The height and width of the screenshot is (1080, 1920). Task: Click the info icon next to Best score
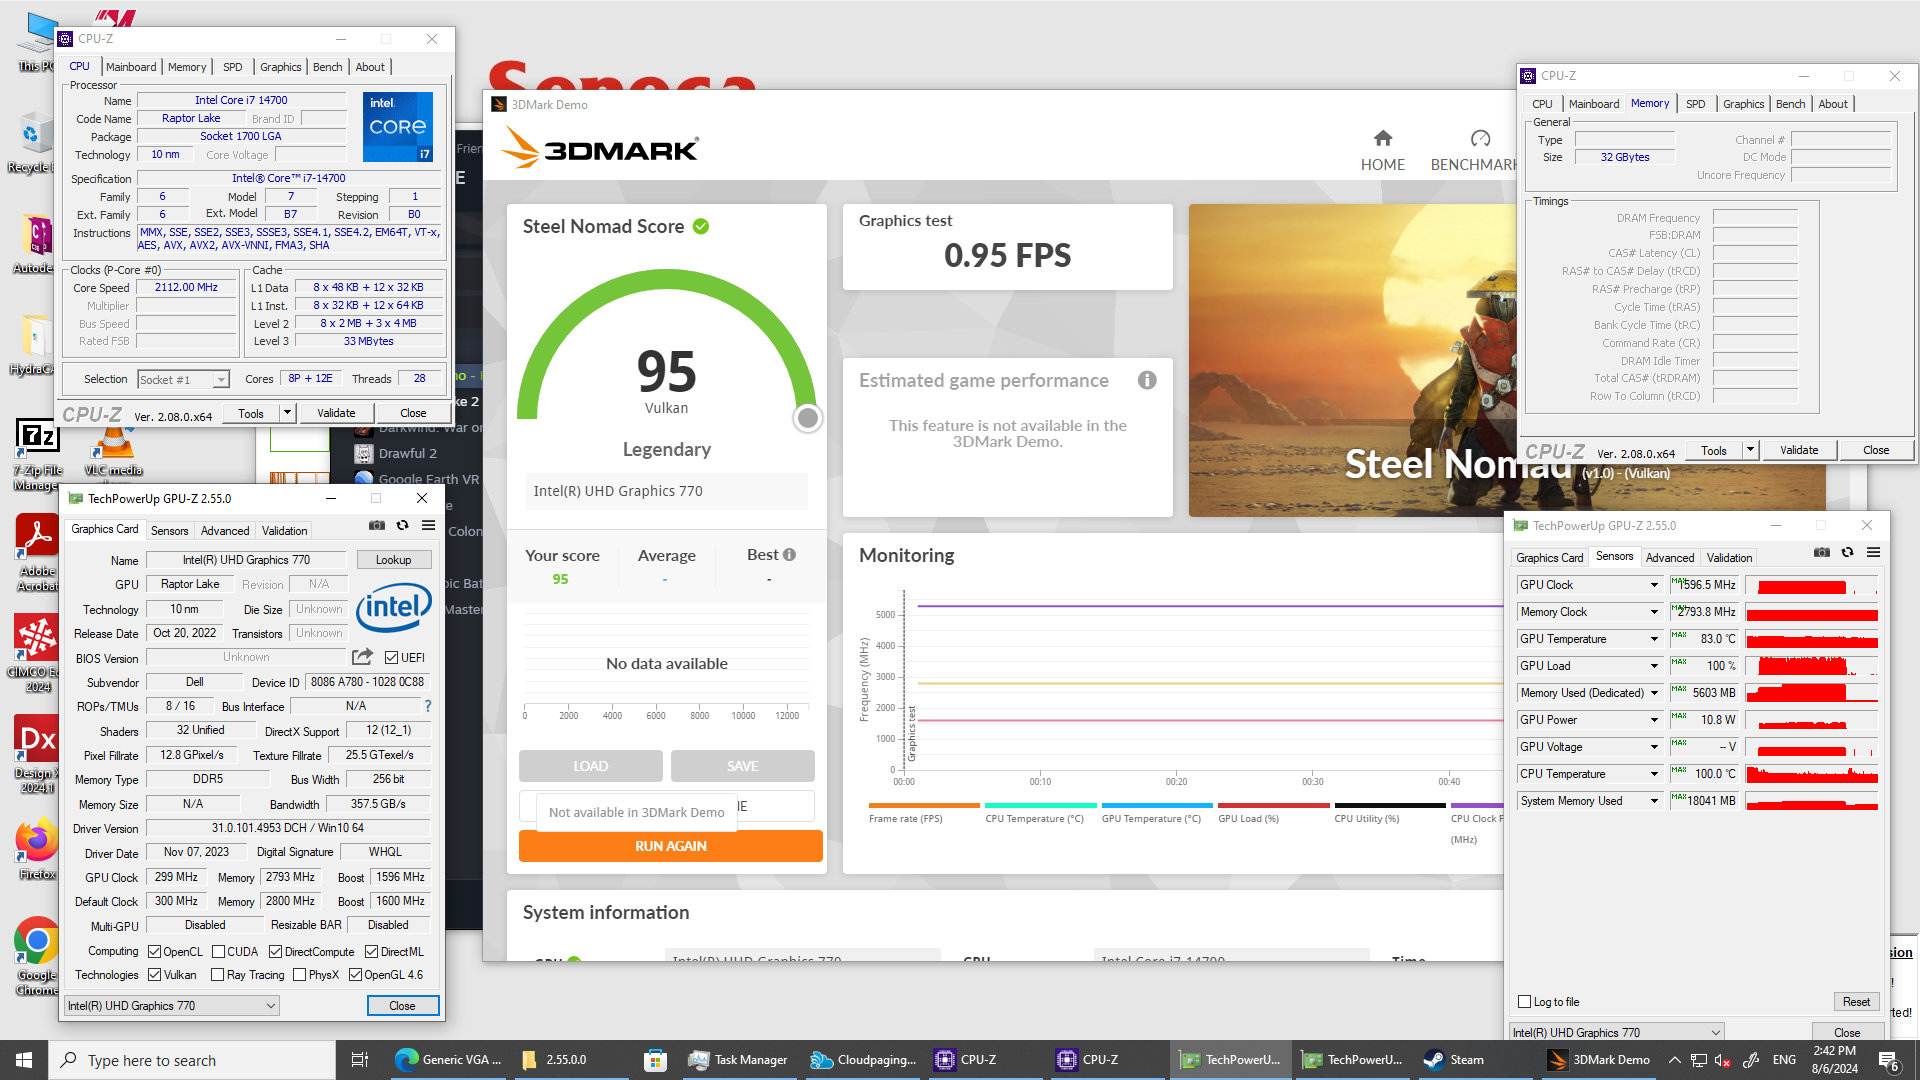(x=790, y=554)
